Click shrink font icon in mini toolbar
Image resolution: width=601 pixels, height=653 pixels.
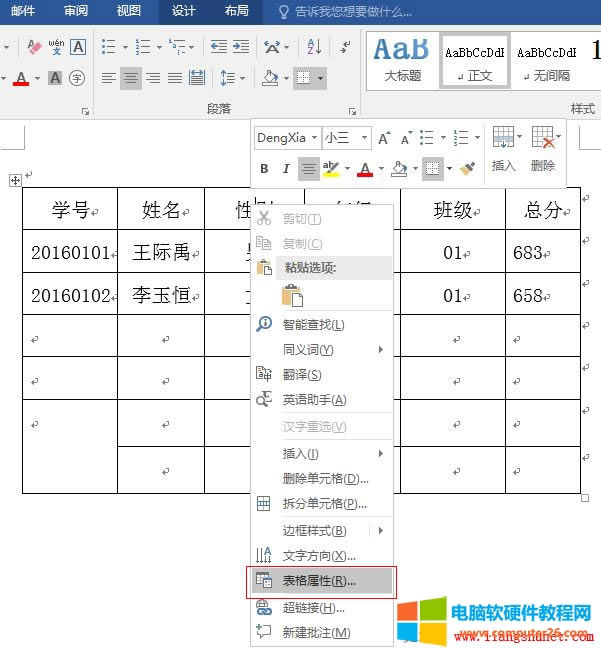(406, 138)
